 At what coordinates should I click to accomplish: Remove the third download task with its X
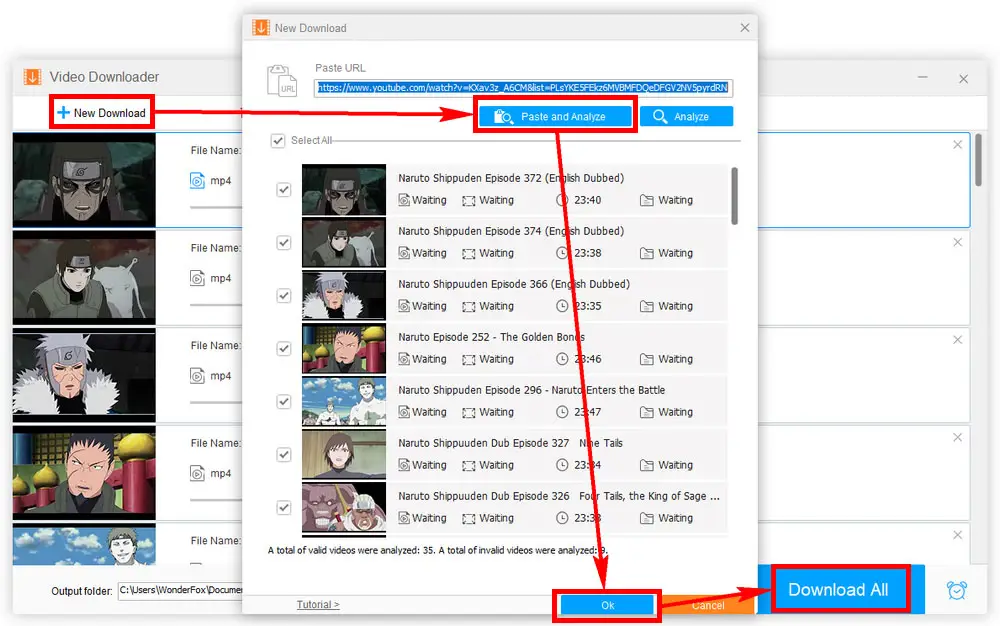[x=957, y=340]
